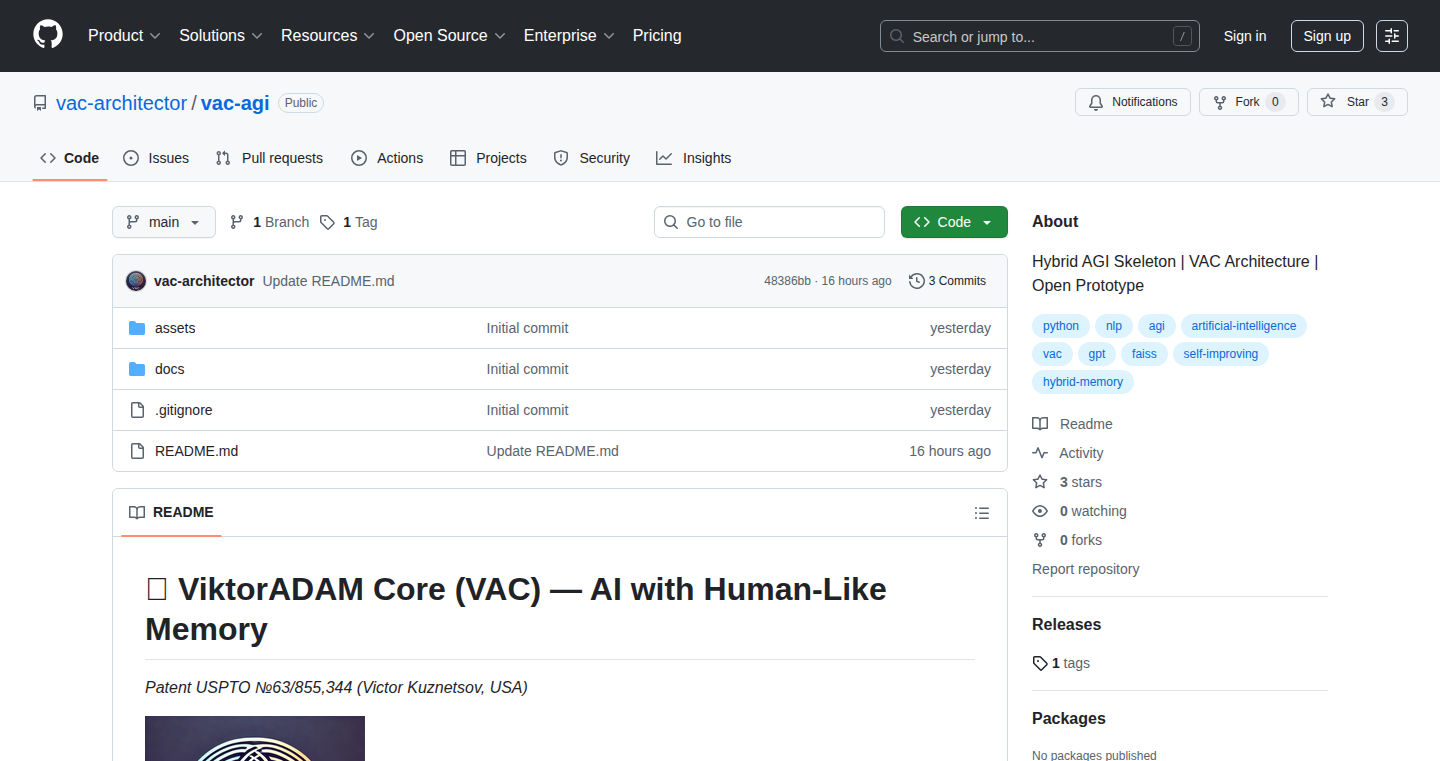Image resolution: width=1440 pixels, height=761 pixels.
Task: Click the Update README.md commit message in header
Action: 329,281
